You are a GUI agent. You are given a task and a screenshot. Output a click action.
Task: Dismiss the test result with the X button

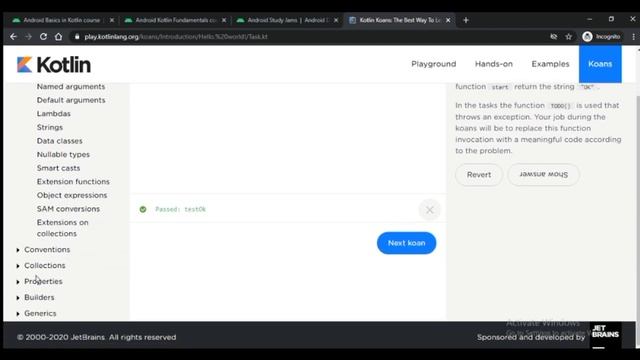pyautogui.click(x=429, y=210)
